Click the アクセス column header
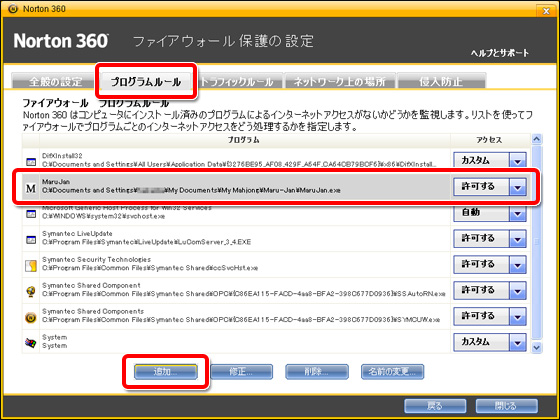 pyautogui.click(x=489, y=140)
